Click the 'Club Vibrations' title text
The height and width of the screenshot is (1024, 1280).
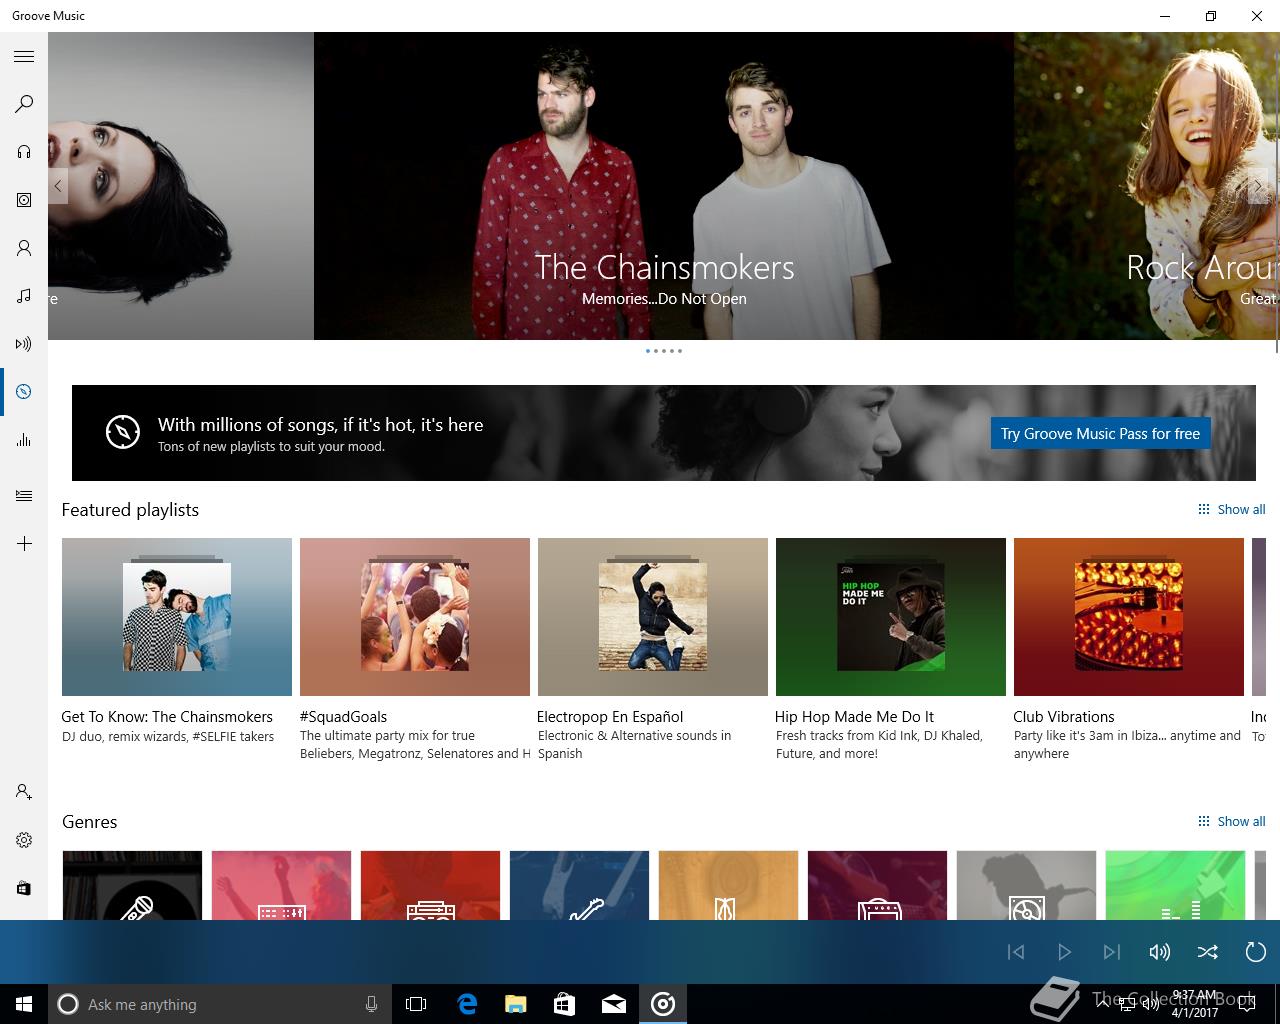pos(1063,716)
